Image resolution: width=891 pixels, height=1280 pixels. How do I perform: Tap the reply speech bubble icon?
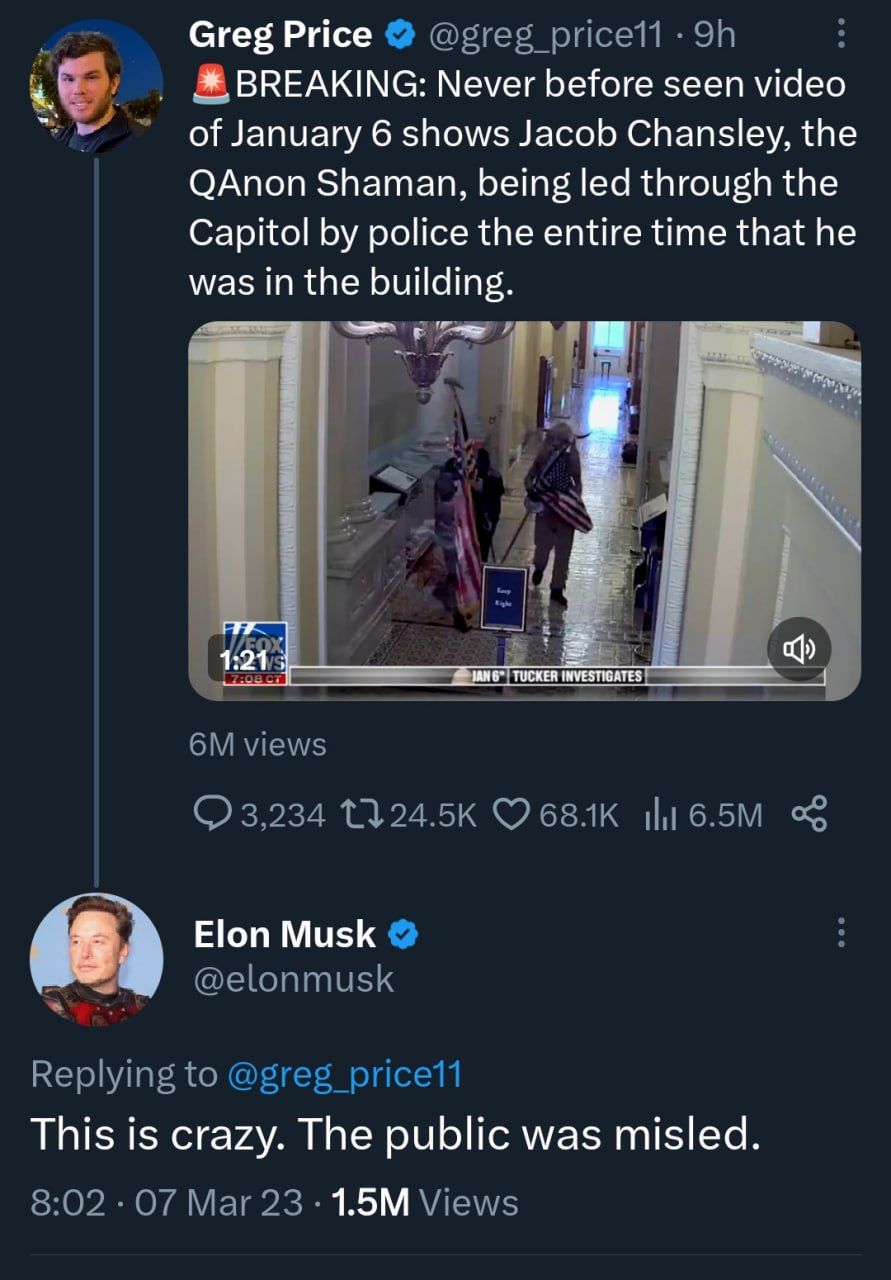click(212, 815)
